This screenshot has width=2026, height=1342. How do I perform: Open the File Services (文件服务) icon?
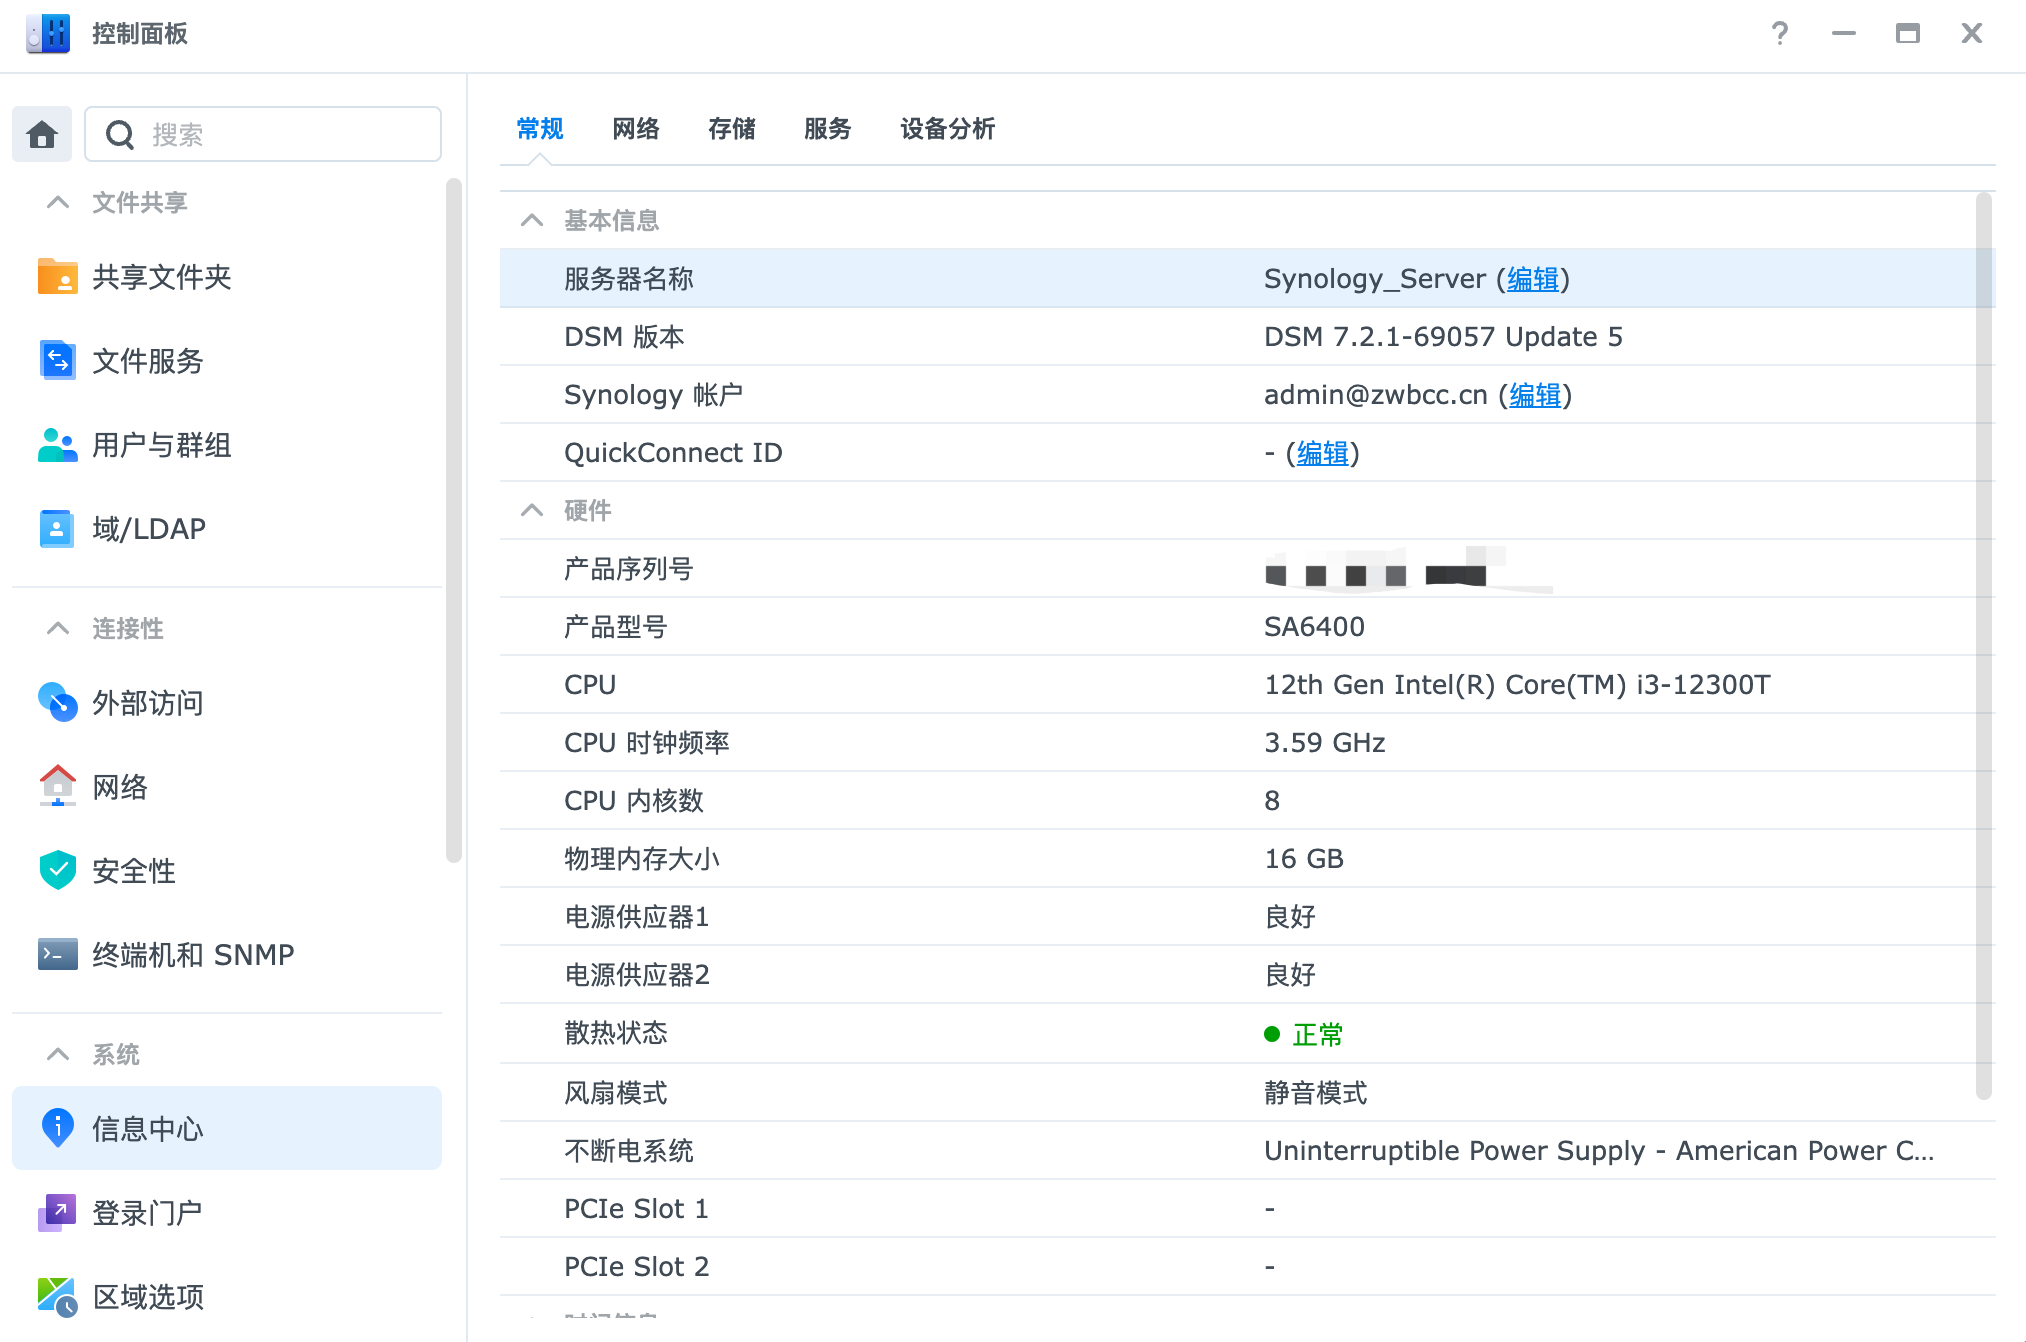(x=58, y=360)
